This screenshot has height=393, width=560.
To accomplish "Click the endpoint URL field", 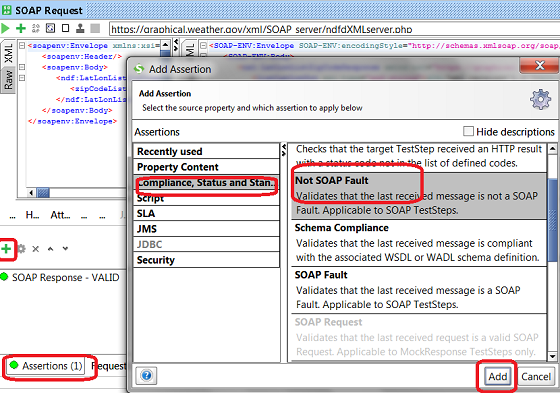I will point(334,29).
